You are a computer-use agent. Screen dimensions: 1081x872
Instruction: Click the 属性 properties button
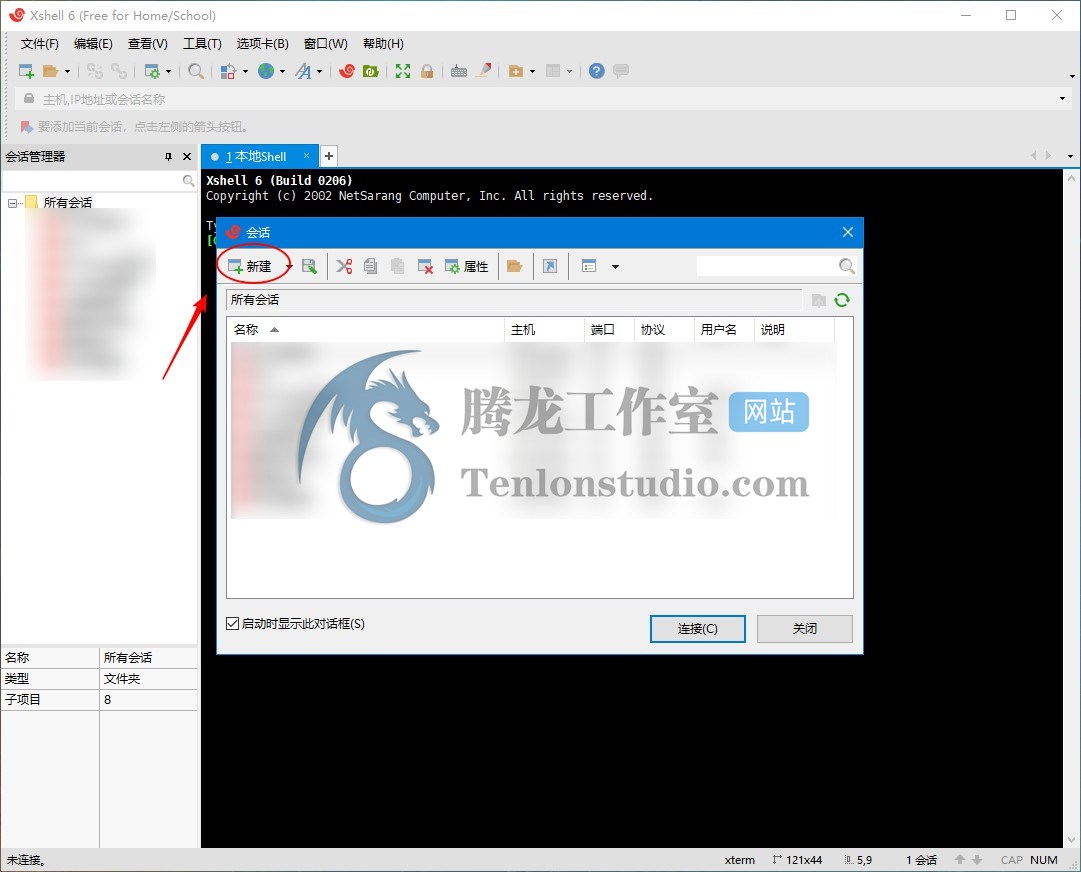tap(467, 266)
